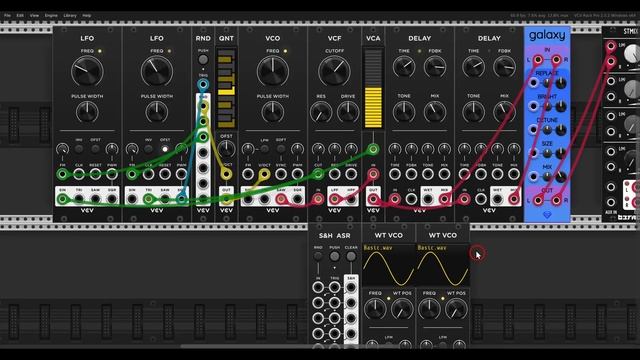Screen dimensions: 640x360
Task: Click the first DELAY's WET output jack
Action: (x=428, y=199)
